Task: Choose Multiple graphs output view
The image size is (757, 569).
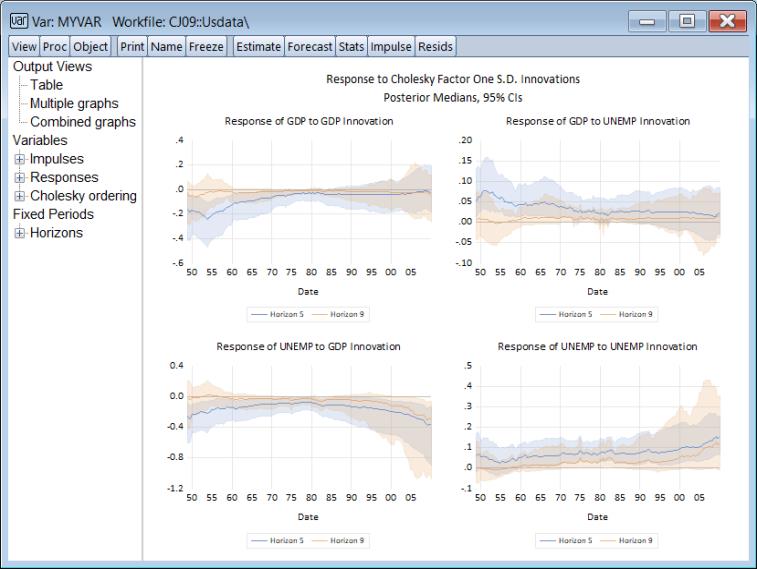Action: (74, 103)
